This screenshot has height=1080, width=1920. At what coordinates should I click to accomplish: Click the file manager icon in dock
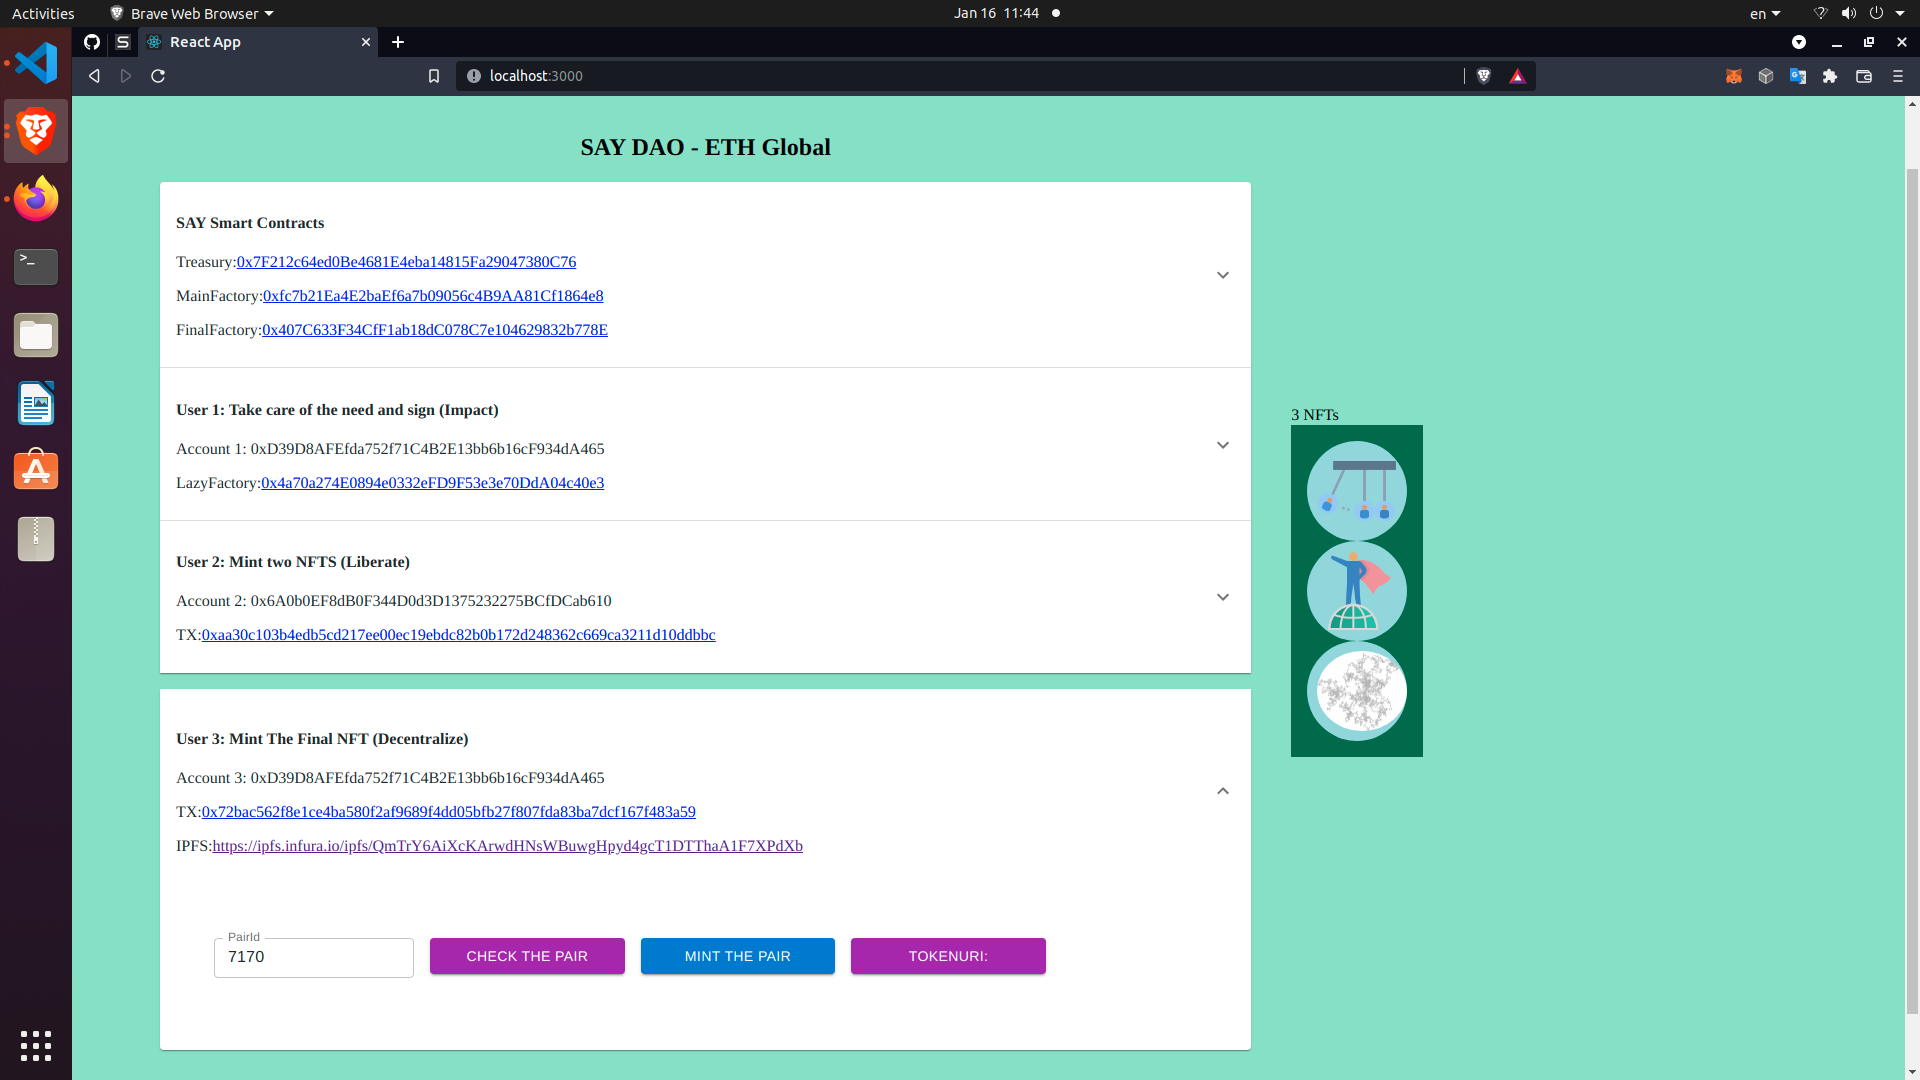pyautogui.click(x=36, y=334)
